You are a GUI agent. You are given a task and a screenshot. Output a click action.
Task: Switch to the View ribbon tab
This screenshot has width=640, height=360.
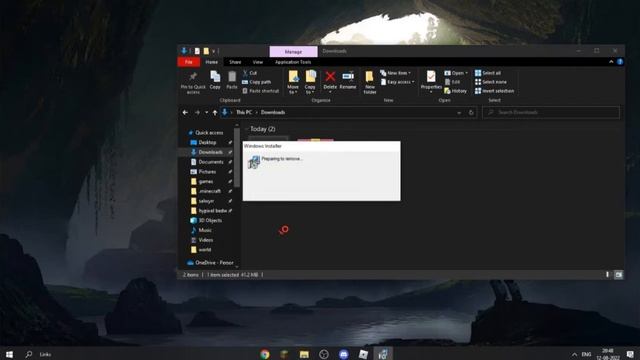click(258, 62)
